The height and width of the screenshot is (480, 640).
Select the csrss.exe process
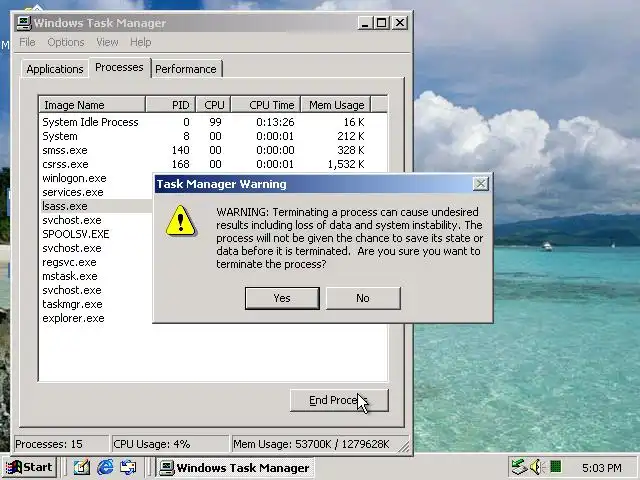65,164
